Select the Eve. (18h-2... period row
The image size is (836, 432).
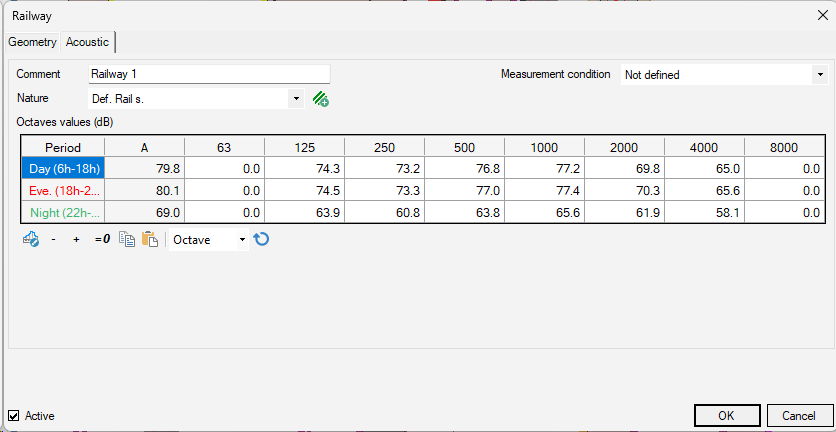click(63, 191)
